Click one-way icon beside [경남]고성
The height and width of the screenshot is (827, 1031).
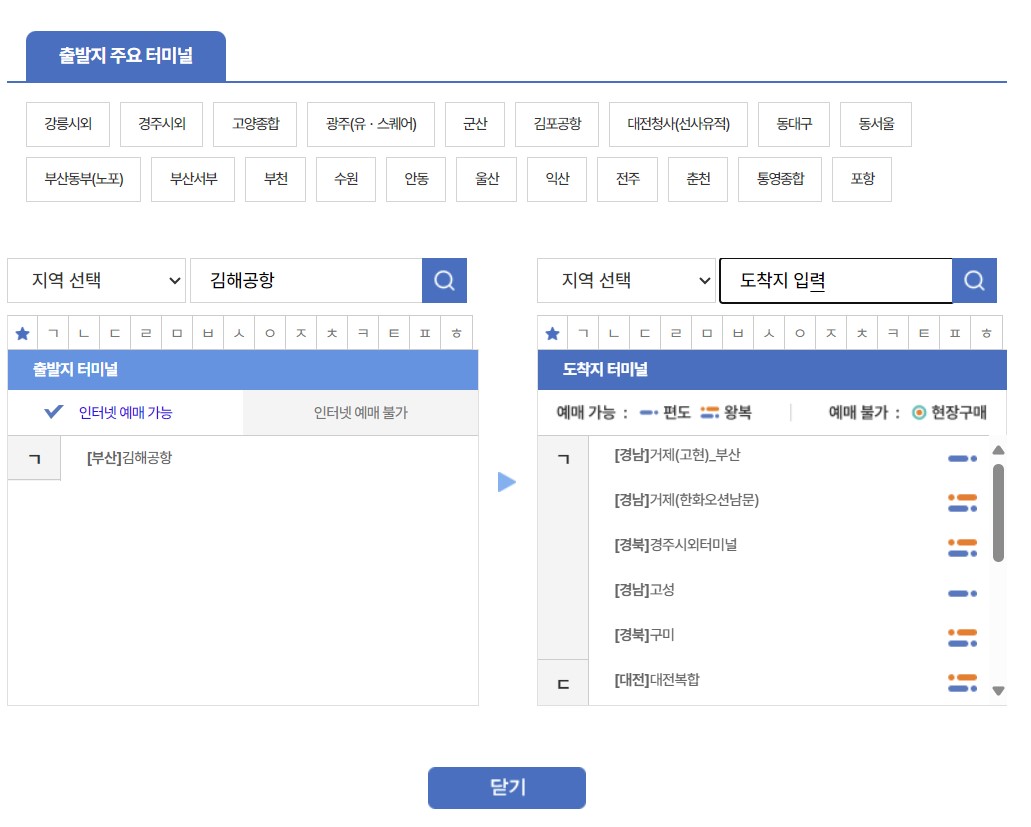pyautogui.click(x=963, y=594)
